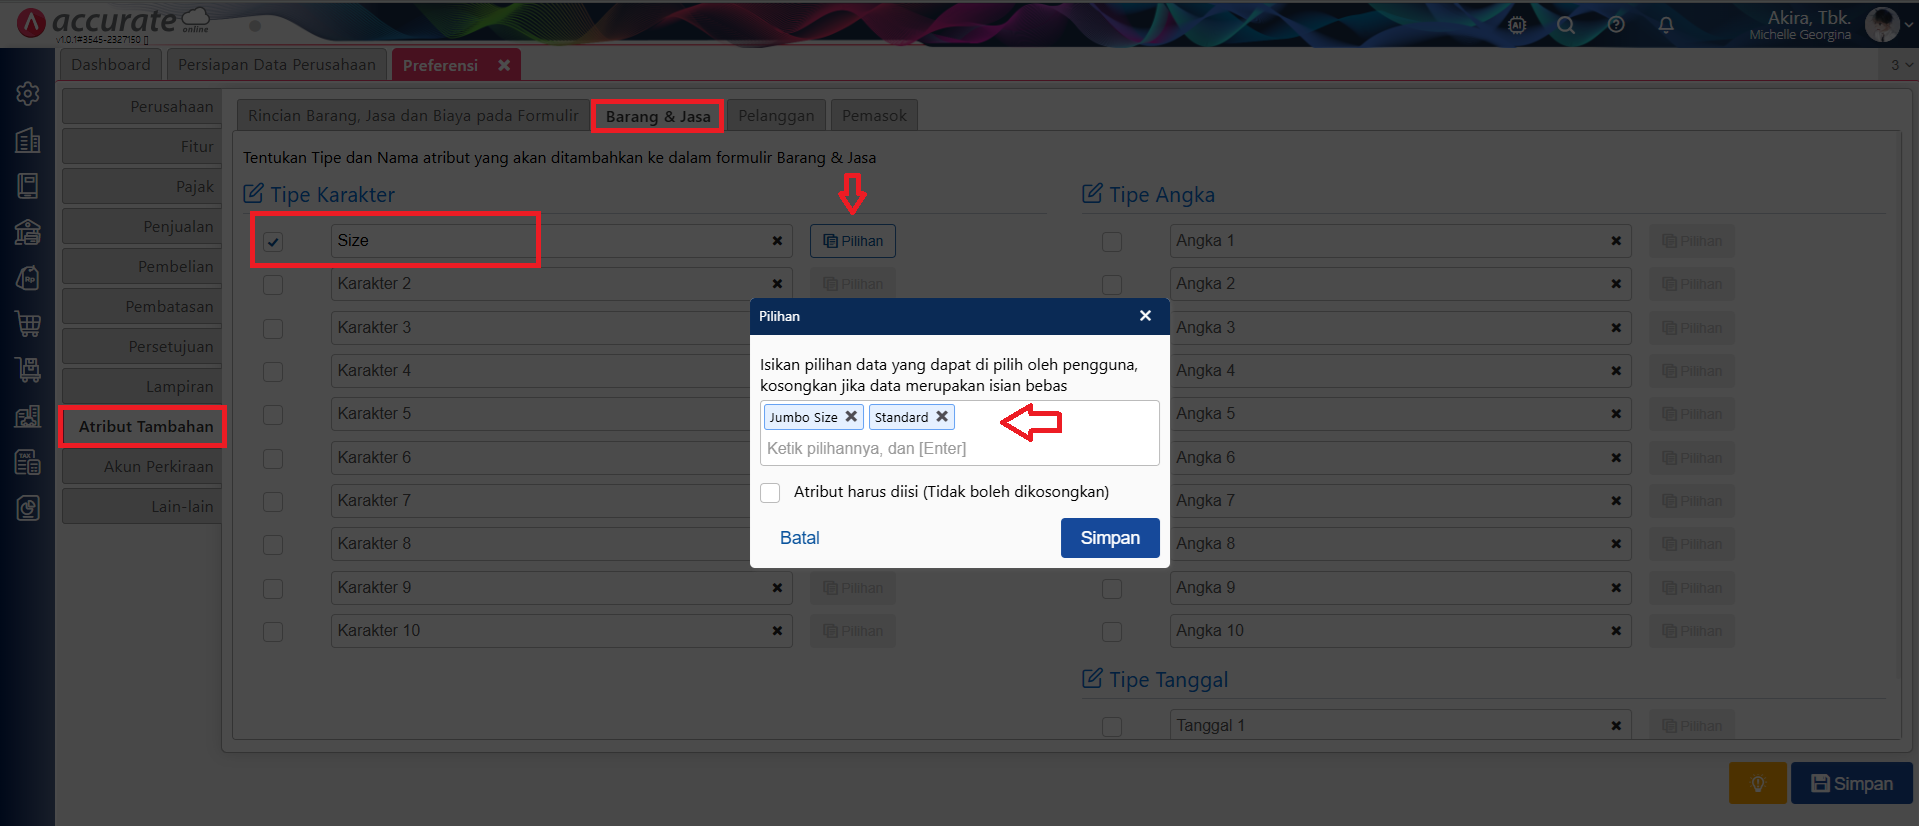This screenshot has width=1919, height=826.
Task: Open the bank module icon in sidebar
Action: click(28, 232)
